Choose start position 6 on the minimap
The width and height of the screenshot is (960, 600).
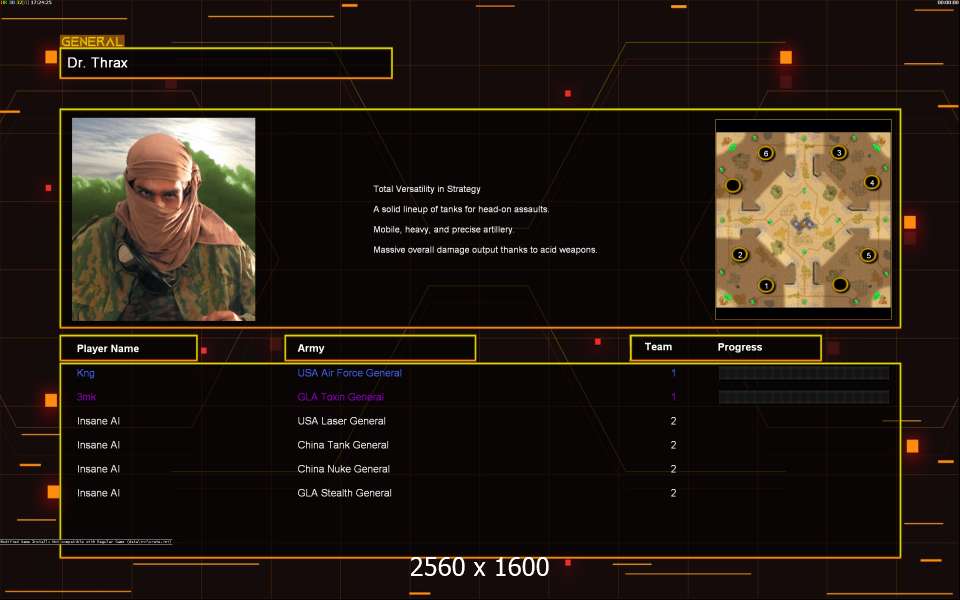pos(766,153)
